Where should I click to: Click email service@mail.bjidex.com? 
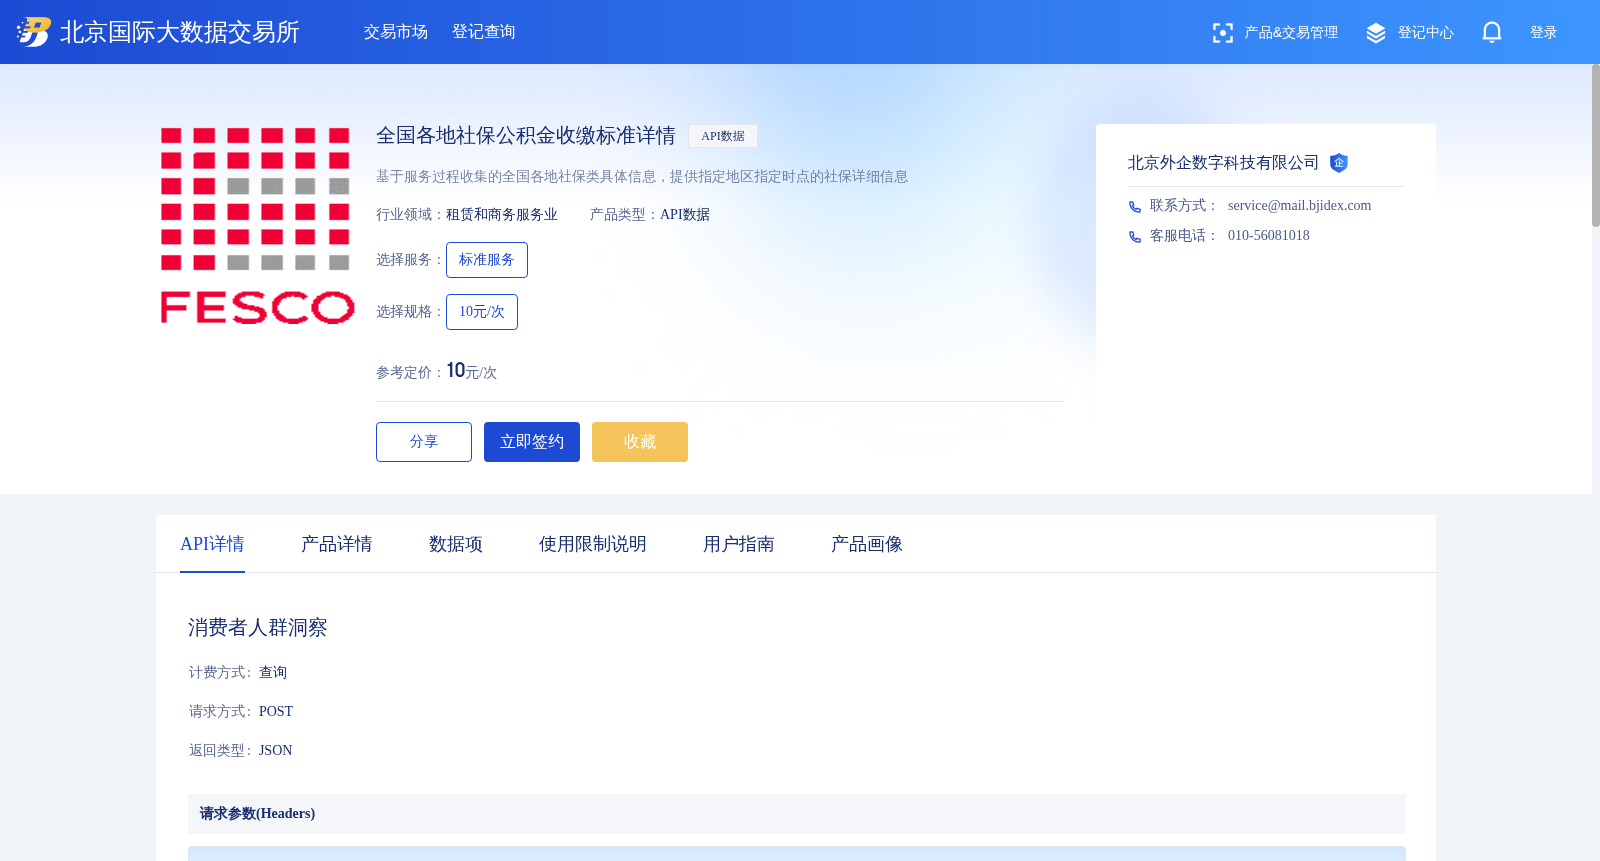click(x=1299, y=206)
